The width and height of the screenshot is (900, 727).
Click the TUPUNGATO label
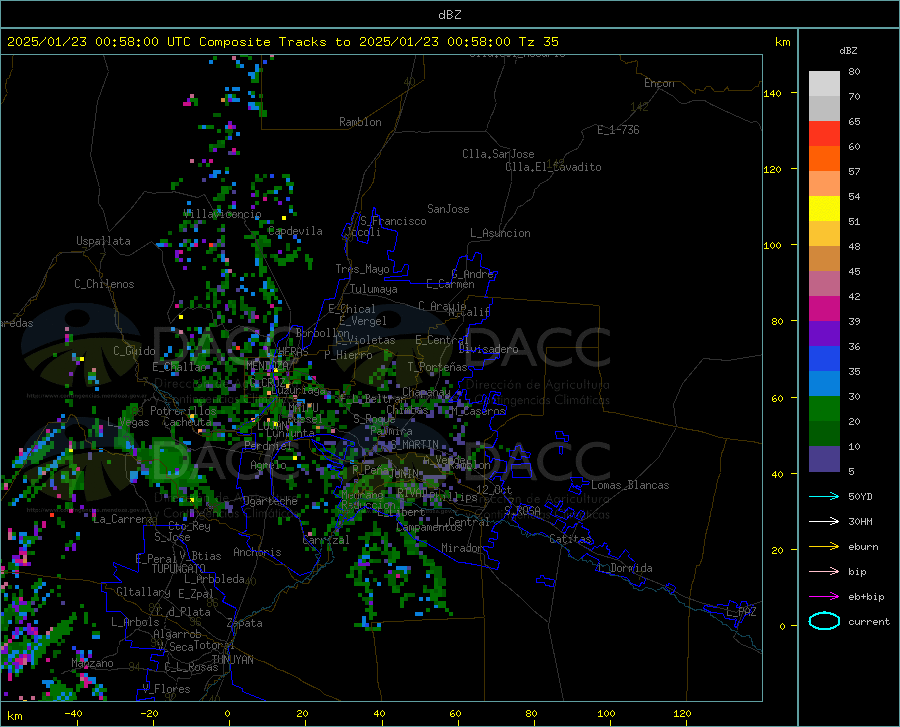click(x=179, y=569)
